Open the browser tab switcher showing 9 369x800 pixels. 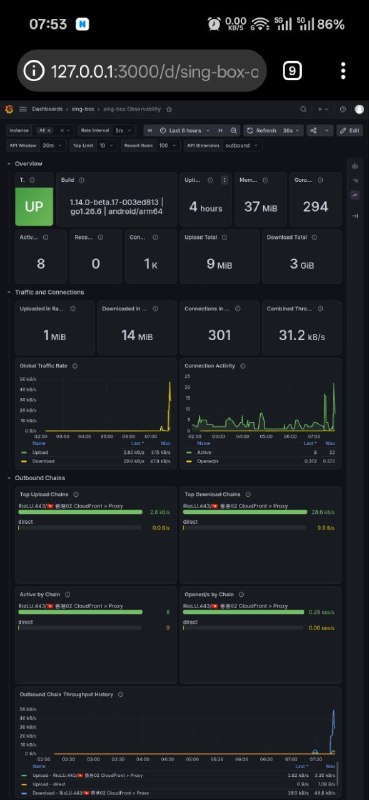(x=292, y=71)
